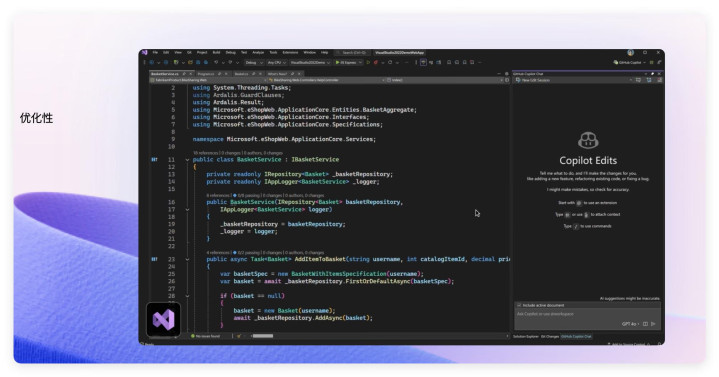Screen dimensions: 719x377
Task: Collapse the AddItemToBasket method at line 23
Action: [x=187, y=259]
